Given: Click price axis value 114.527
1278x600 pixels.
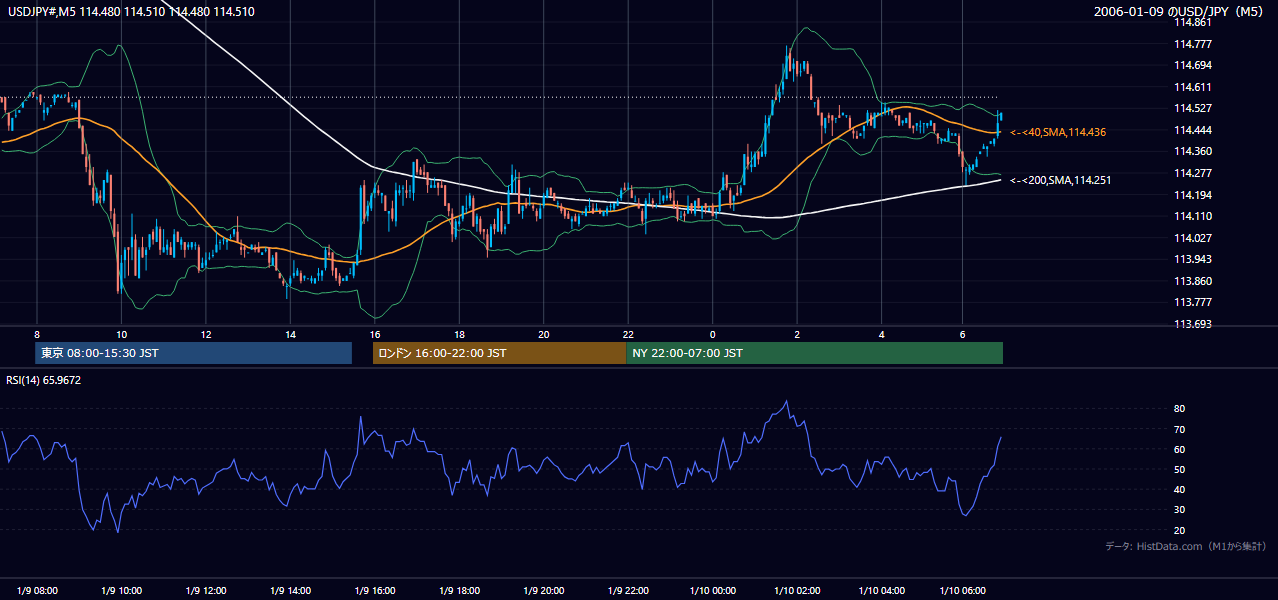Looking at the screenshot, I should click(x=1192, y=108).
